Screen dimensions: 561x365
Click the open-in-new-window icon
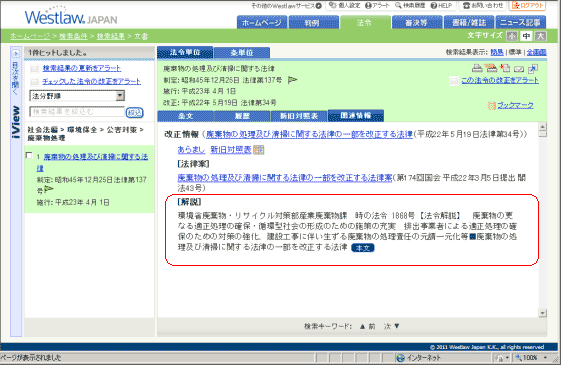click(533, 68)
